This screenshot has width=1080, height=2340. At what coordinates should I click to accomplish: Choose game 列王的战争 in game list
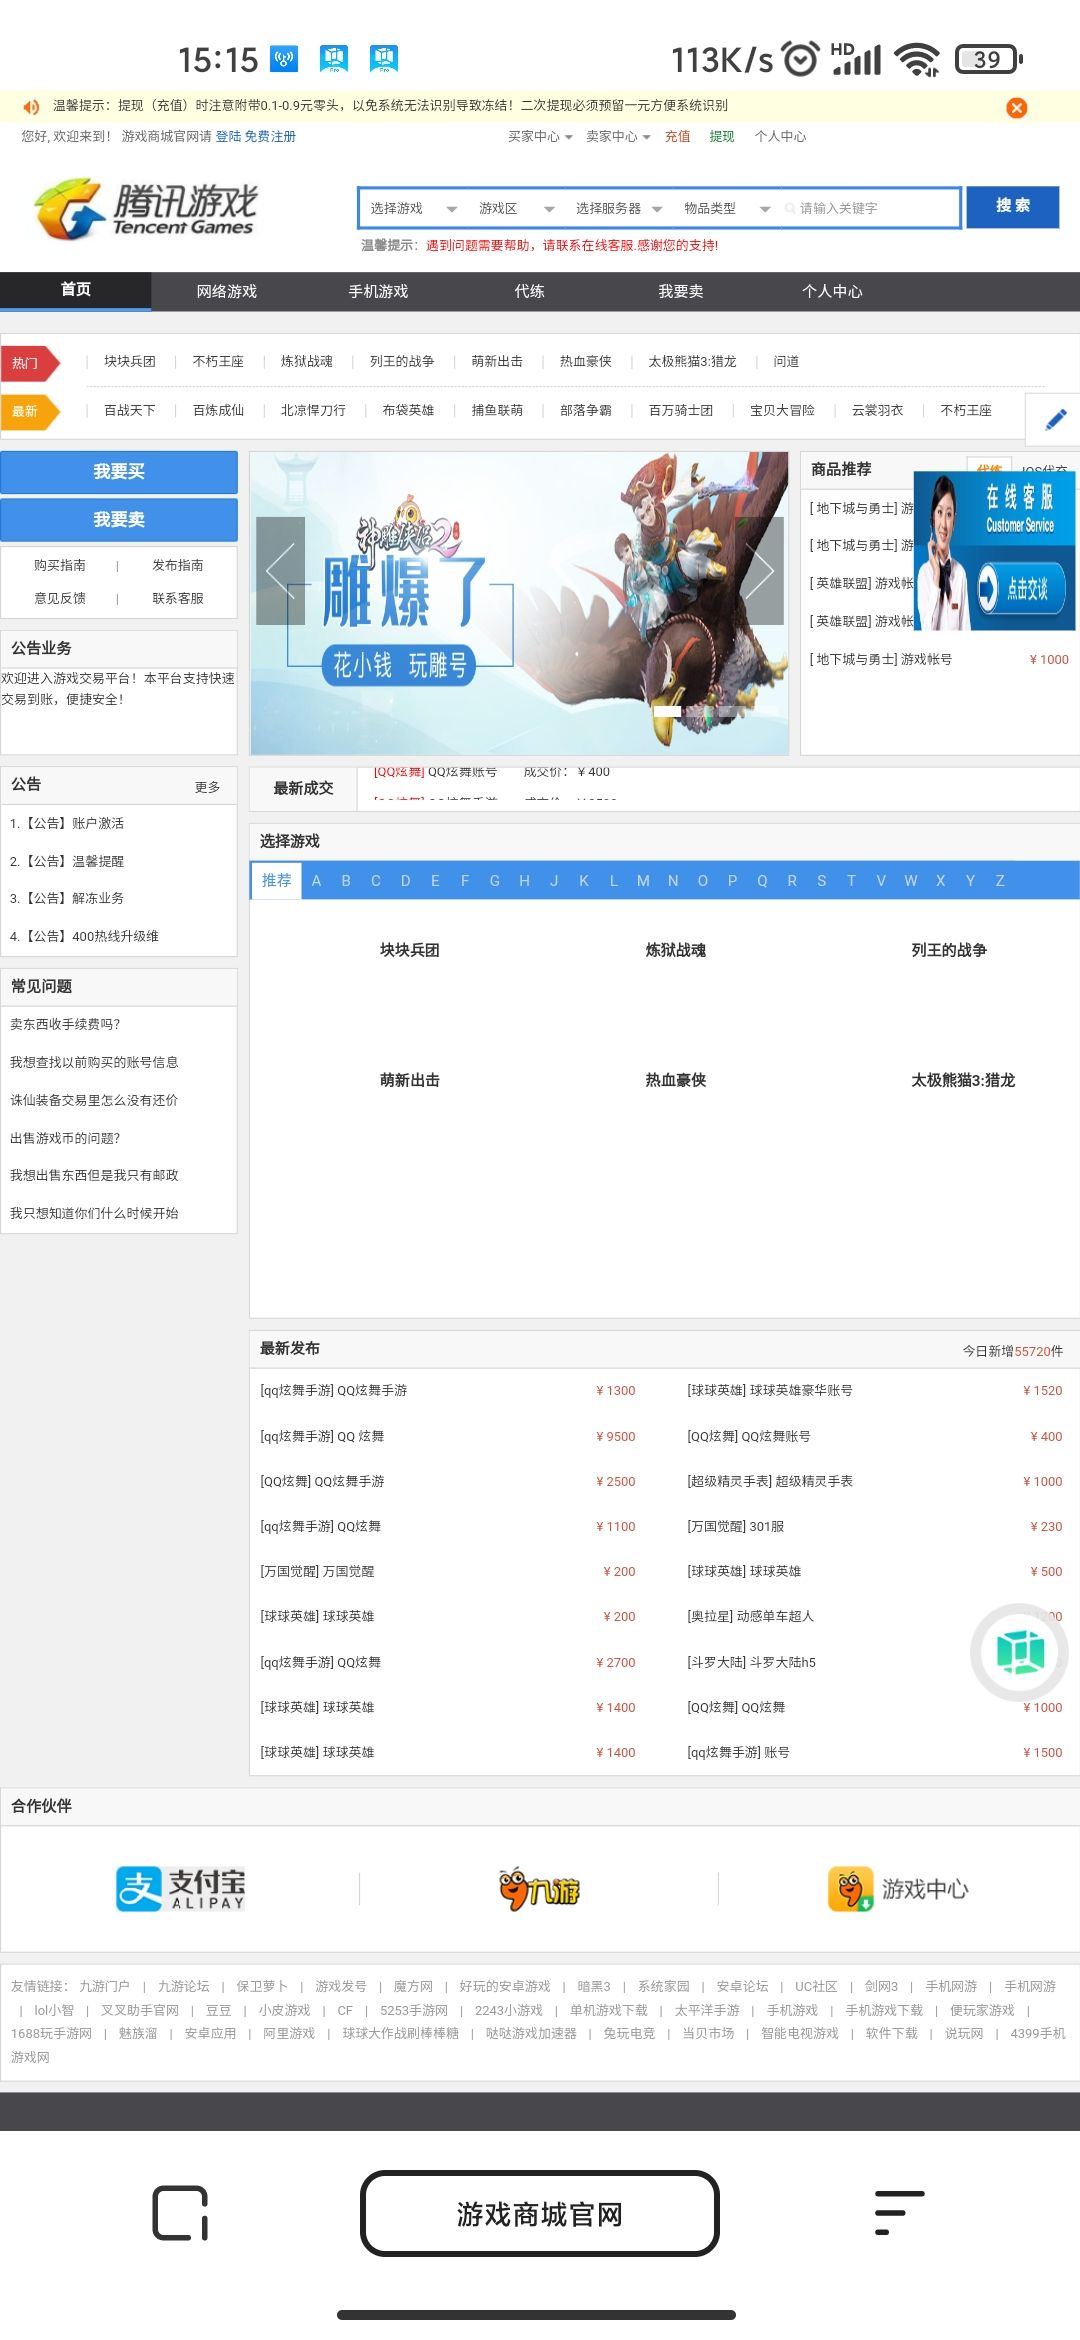pyautogui.click(x=948, y=950)
